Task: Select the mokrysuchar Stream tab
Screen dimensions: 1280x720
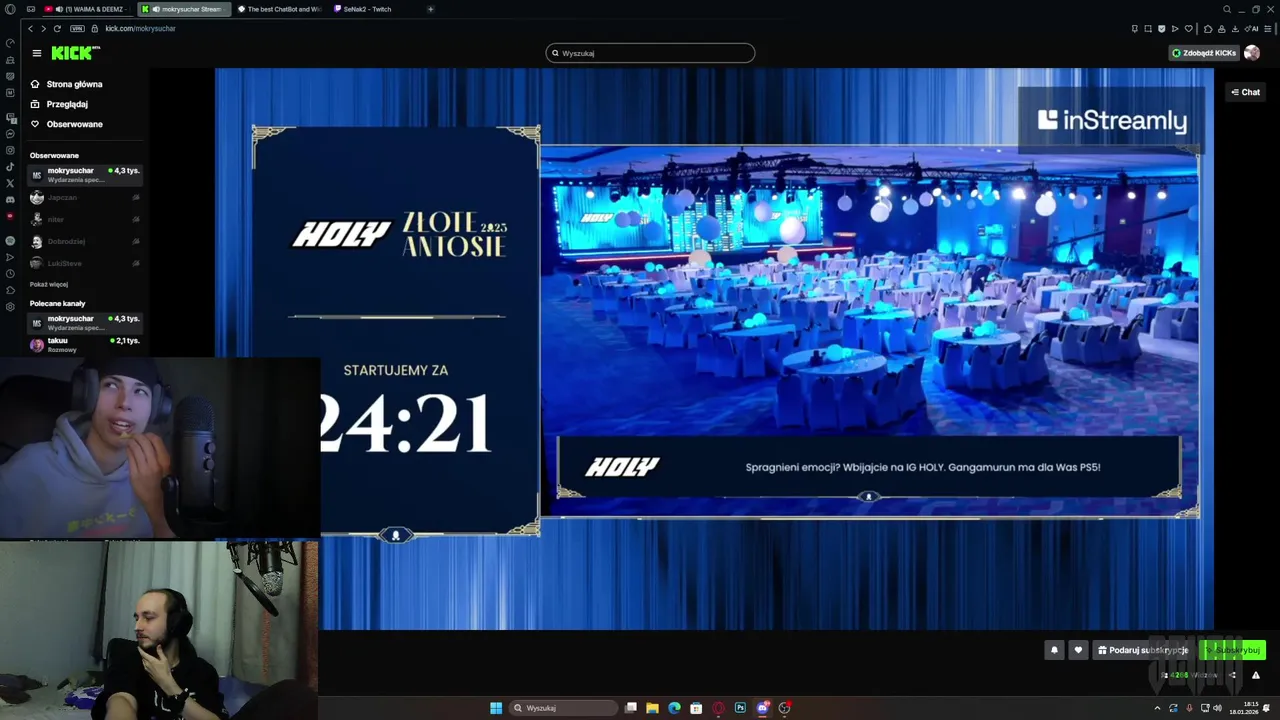Action: click(184, 9)
